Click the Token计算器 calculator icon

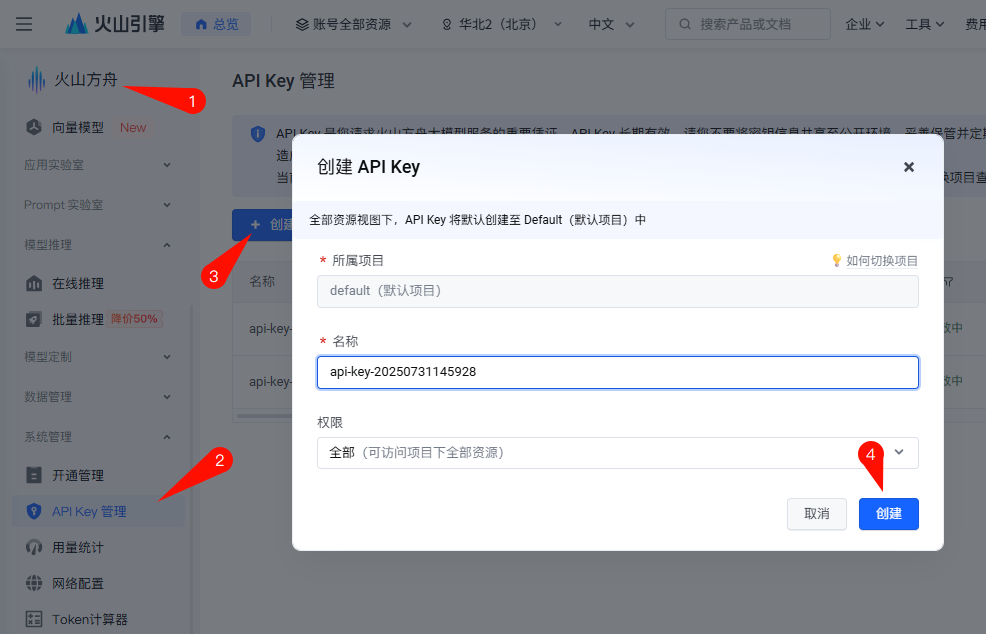tap(34, 619)
